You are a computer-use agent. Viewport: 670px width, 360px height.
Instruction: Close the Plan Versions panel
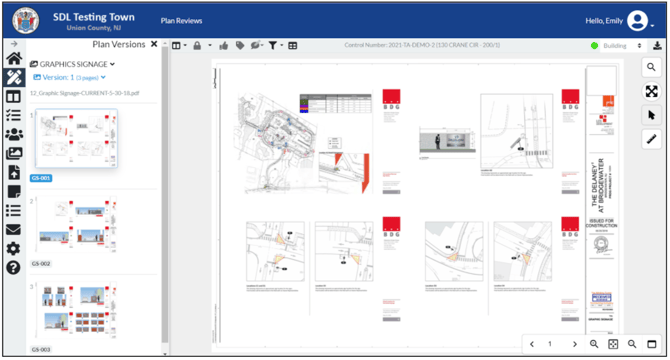(x=154, y=44)
